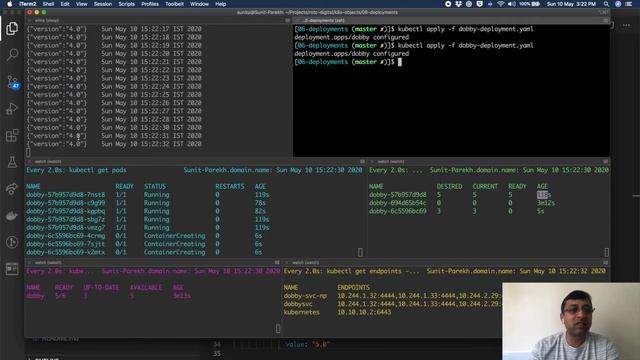The image size is (640, 360).
Task: Click the RESTARTS column header in the pods pane
Action: pos(230,187)
